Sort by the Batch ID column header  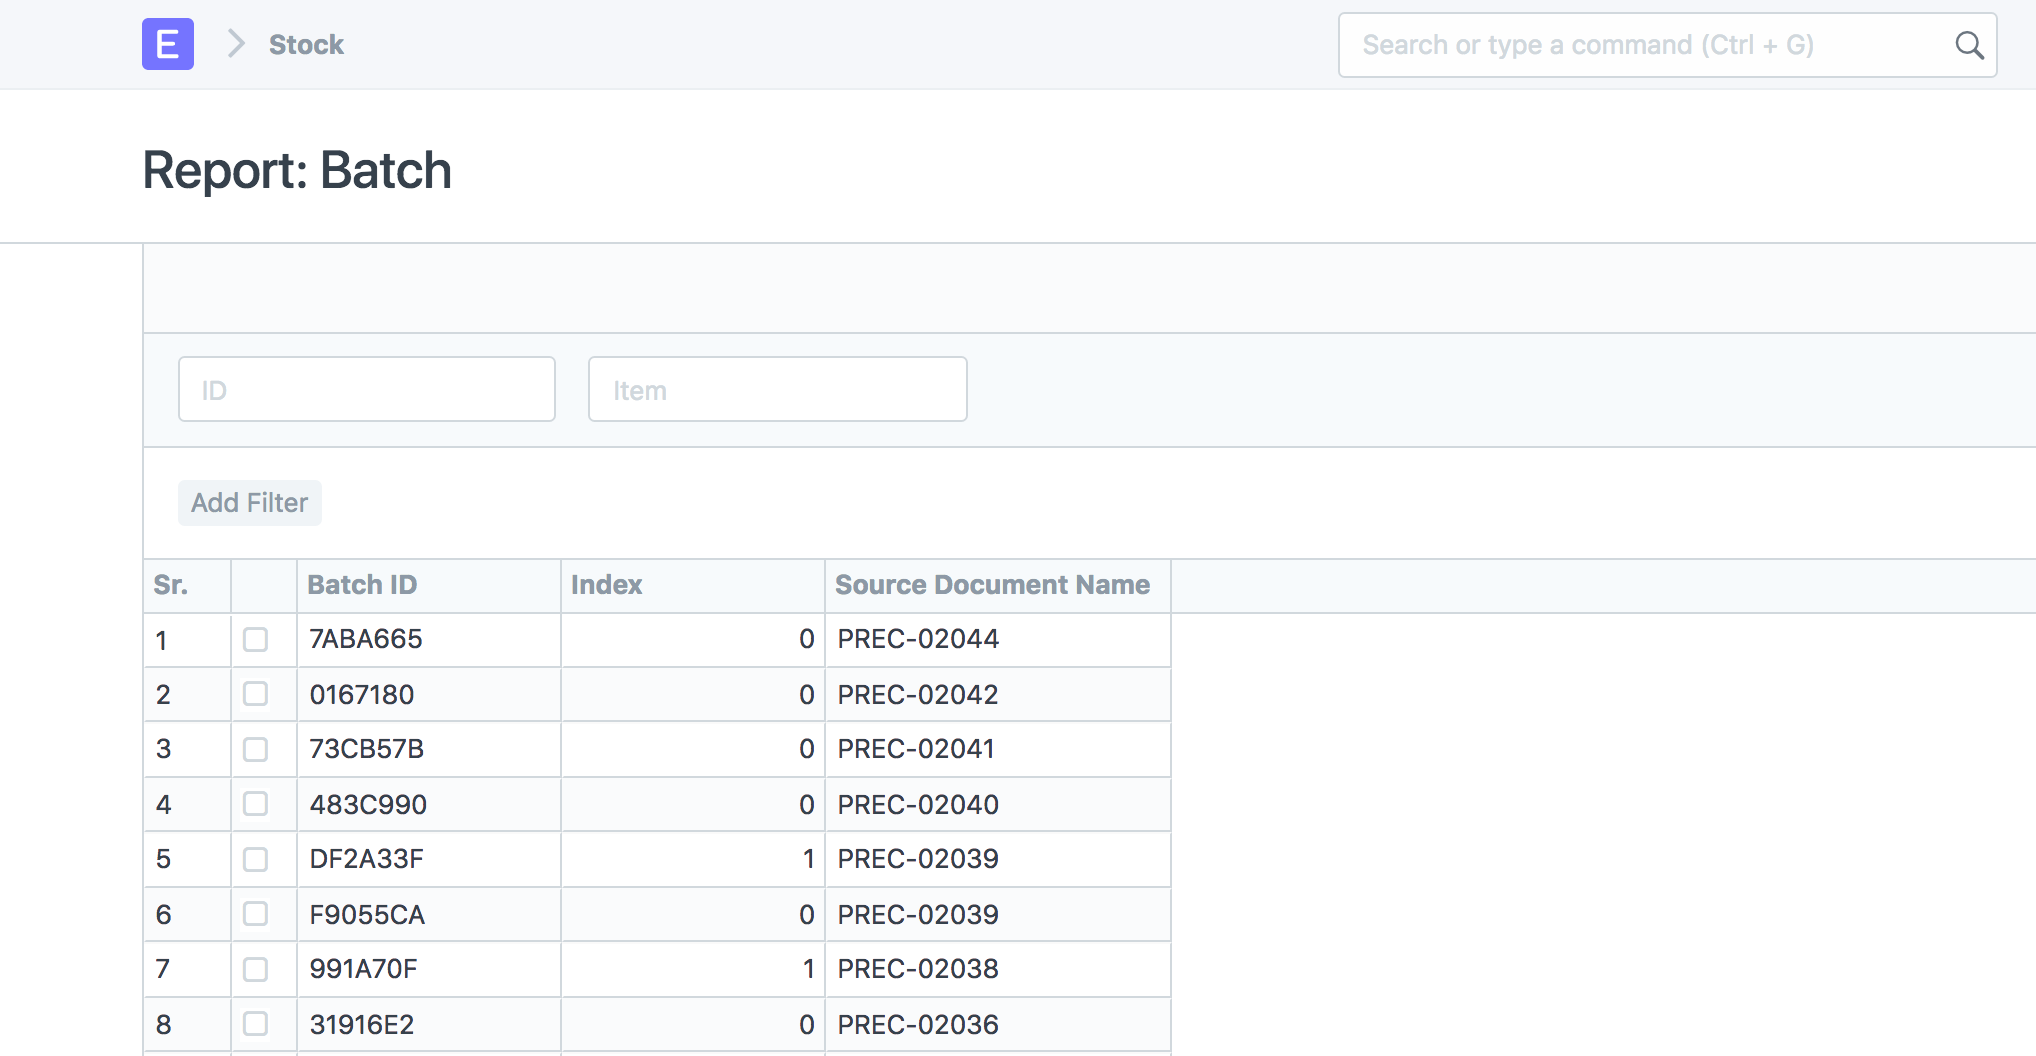(362, 585)
